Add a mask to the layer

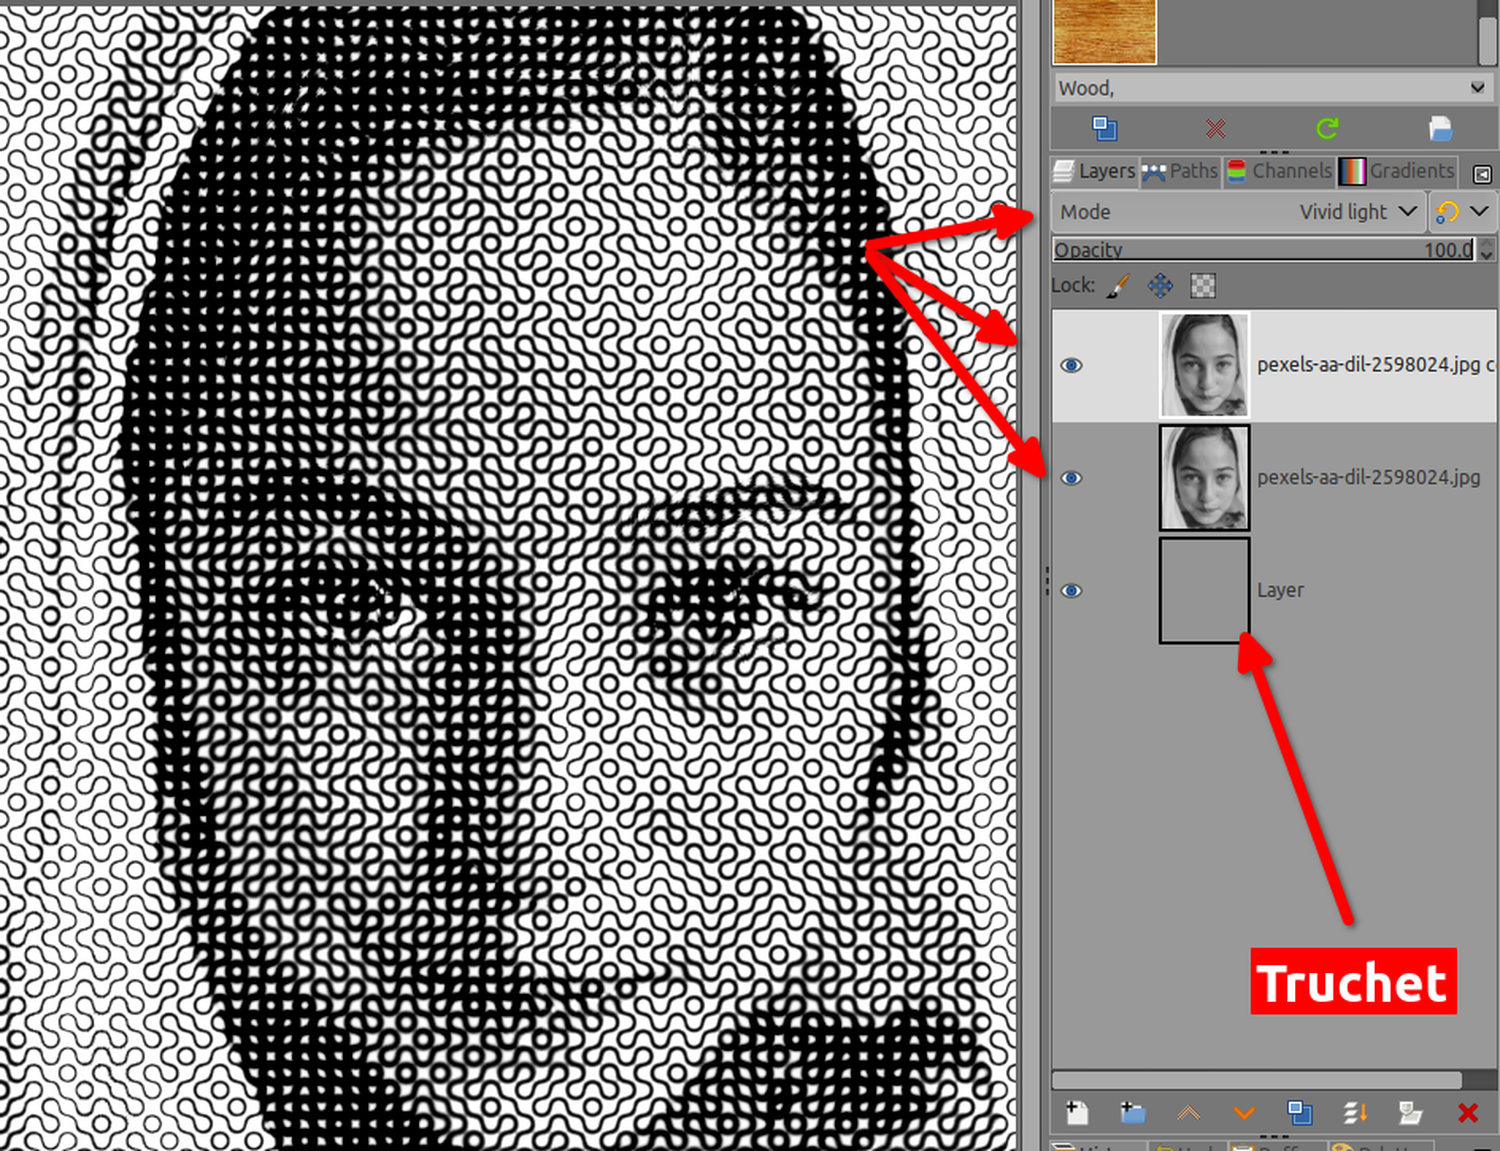[1411, 1112]
